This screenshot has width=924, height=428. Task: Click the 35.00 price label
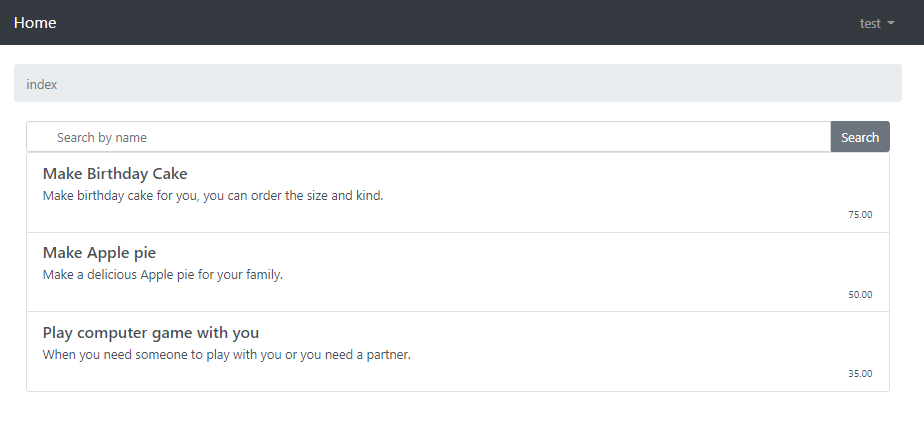tap(860, 374)
